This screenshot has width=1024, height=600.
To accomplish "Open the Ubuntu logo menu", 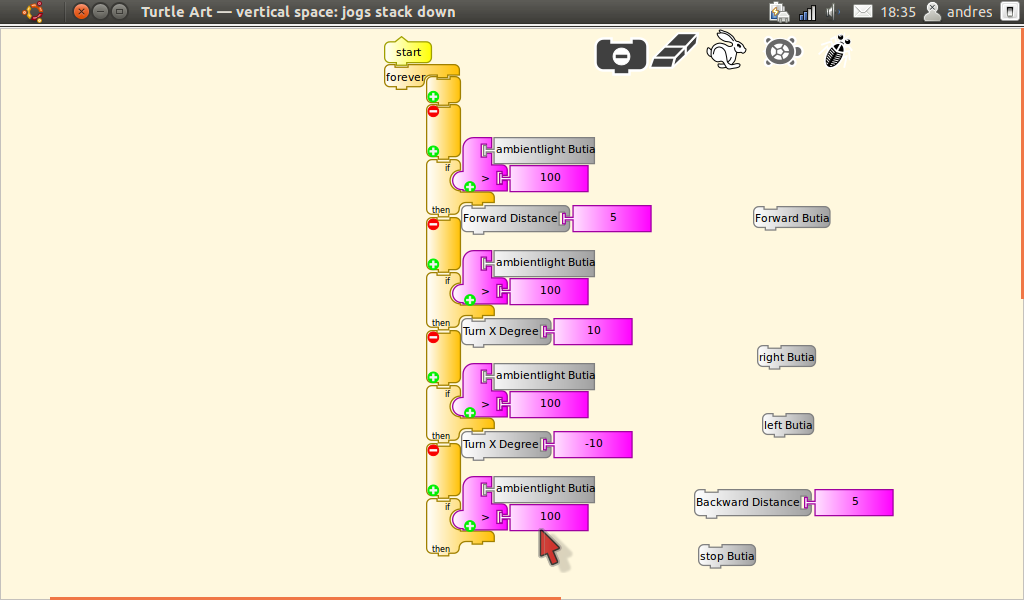I will point(33,12).
